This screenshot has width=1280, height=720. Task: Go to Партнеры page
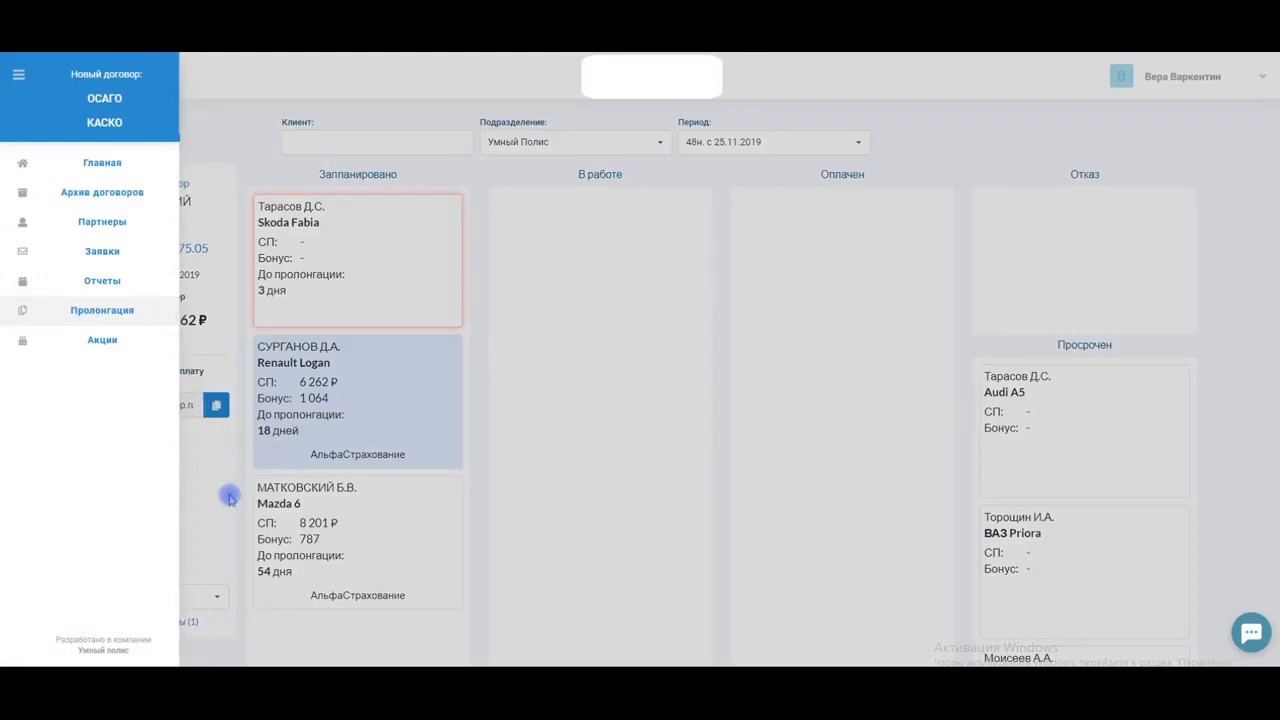pos(102,221)
